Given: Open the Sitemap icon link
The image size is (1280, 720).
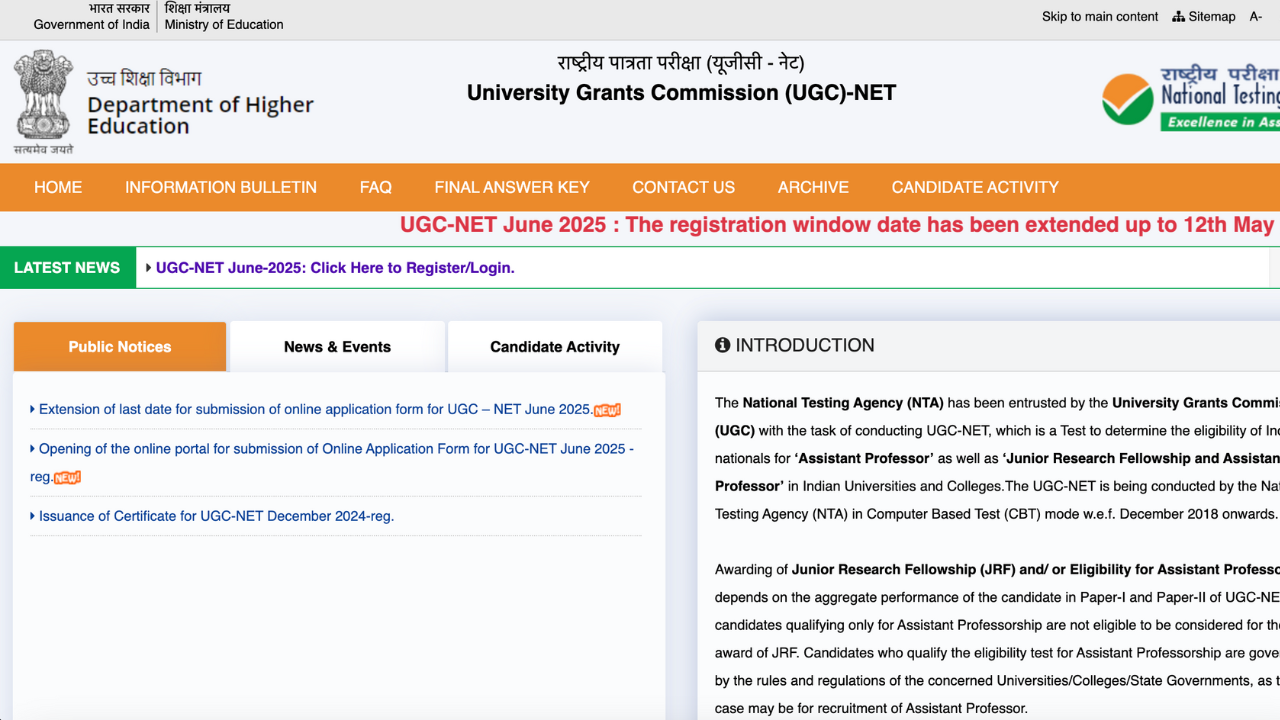Looking at the screenshot, I should pos(1179,17).
